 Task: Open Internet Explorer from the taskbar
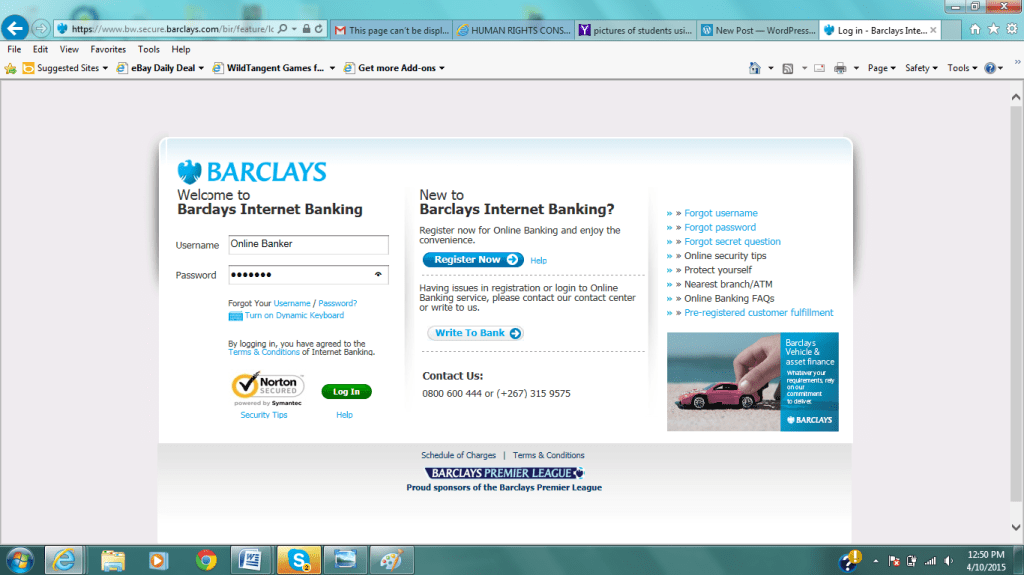pyautogui.click(x=64, y=561)
